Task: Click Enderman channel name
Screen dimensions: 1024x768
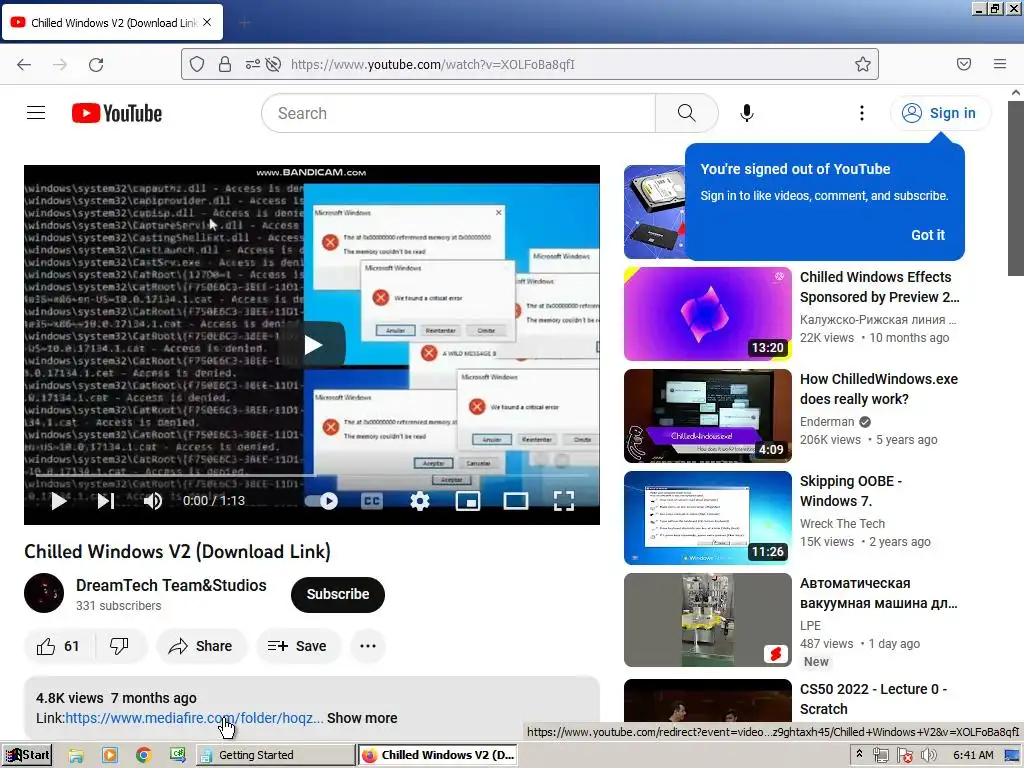Action: [x=827, y=422]
